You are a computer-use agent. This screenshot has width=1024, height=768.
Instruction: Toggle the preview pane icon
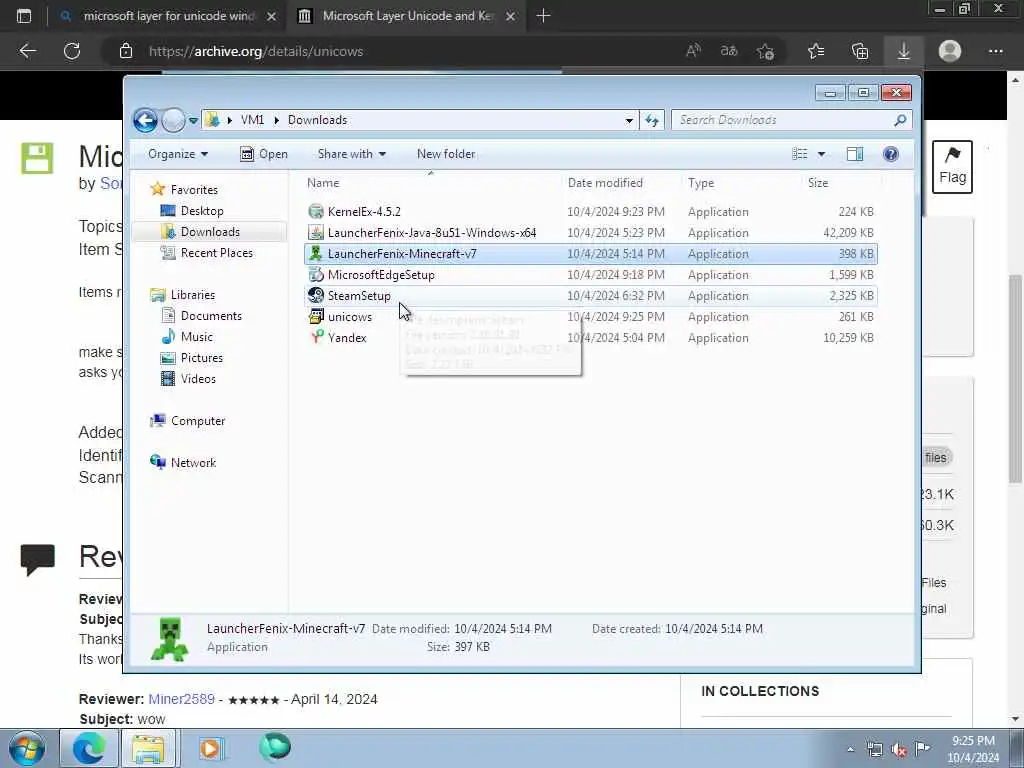855,154
